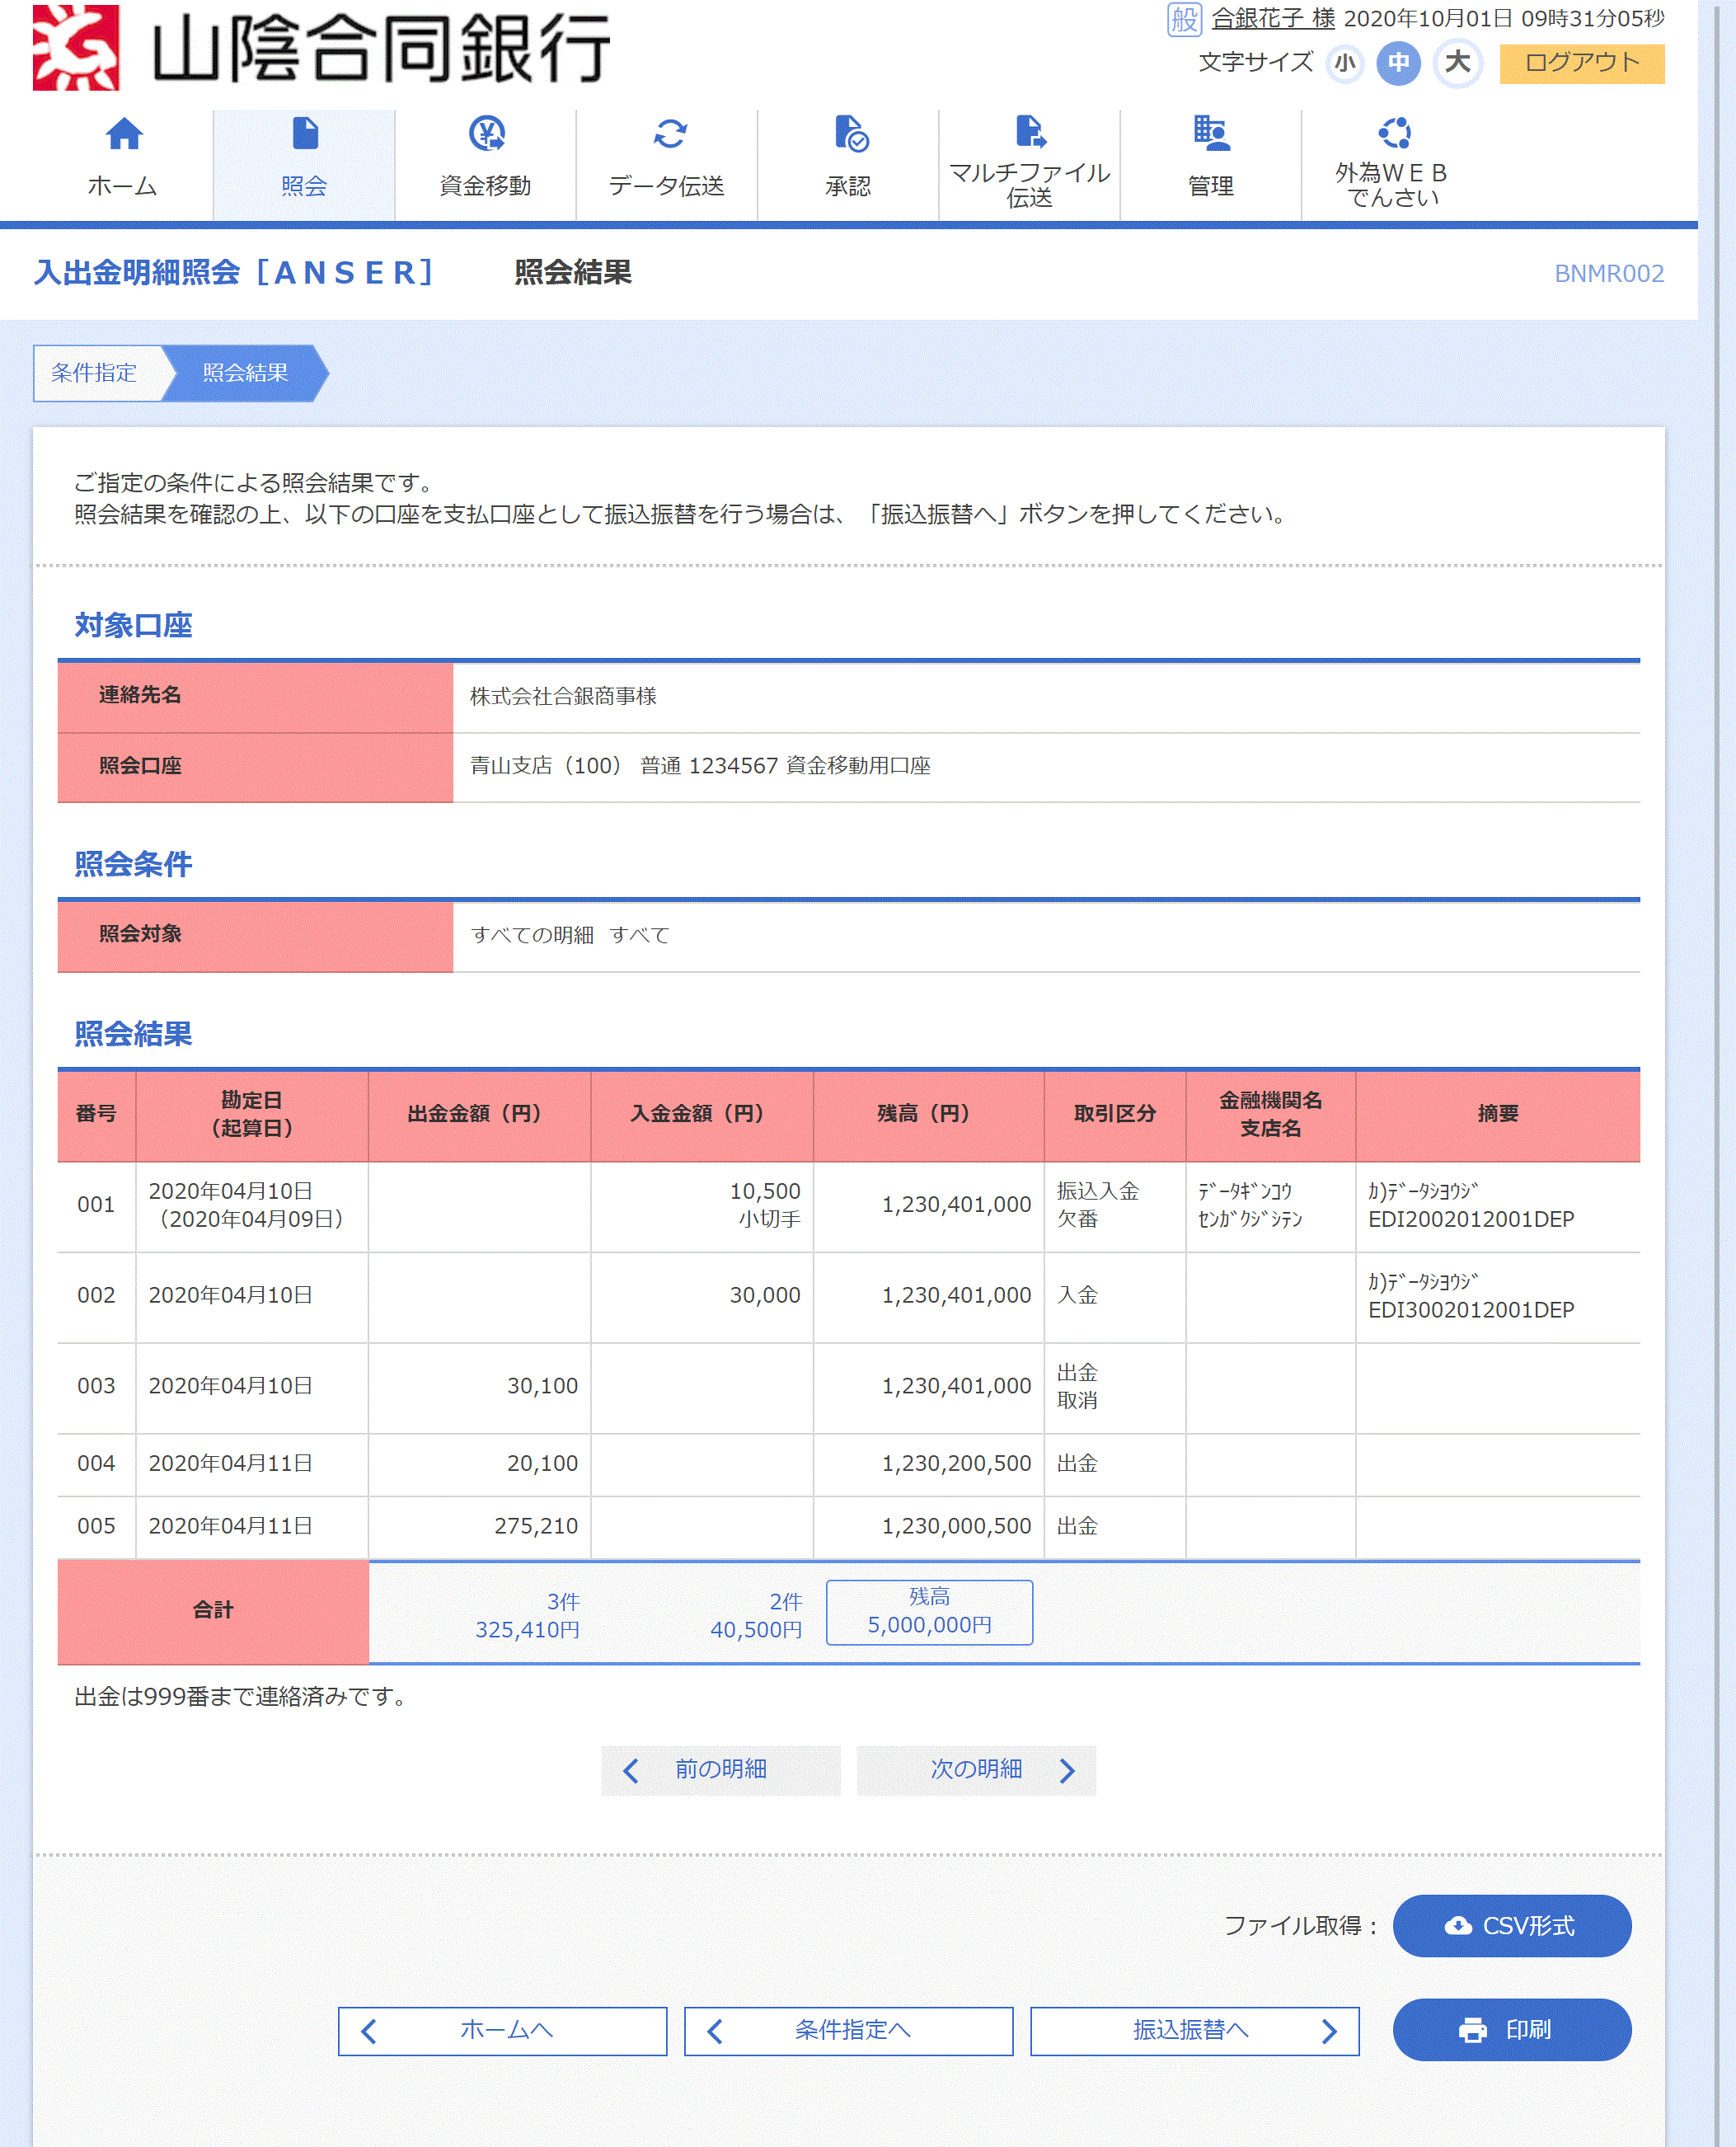Show 前の明細 previous details text
The width and height of the screenshot is (1736, 2147).
[721, 1769]
